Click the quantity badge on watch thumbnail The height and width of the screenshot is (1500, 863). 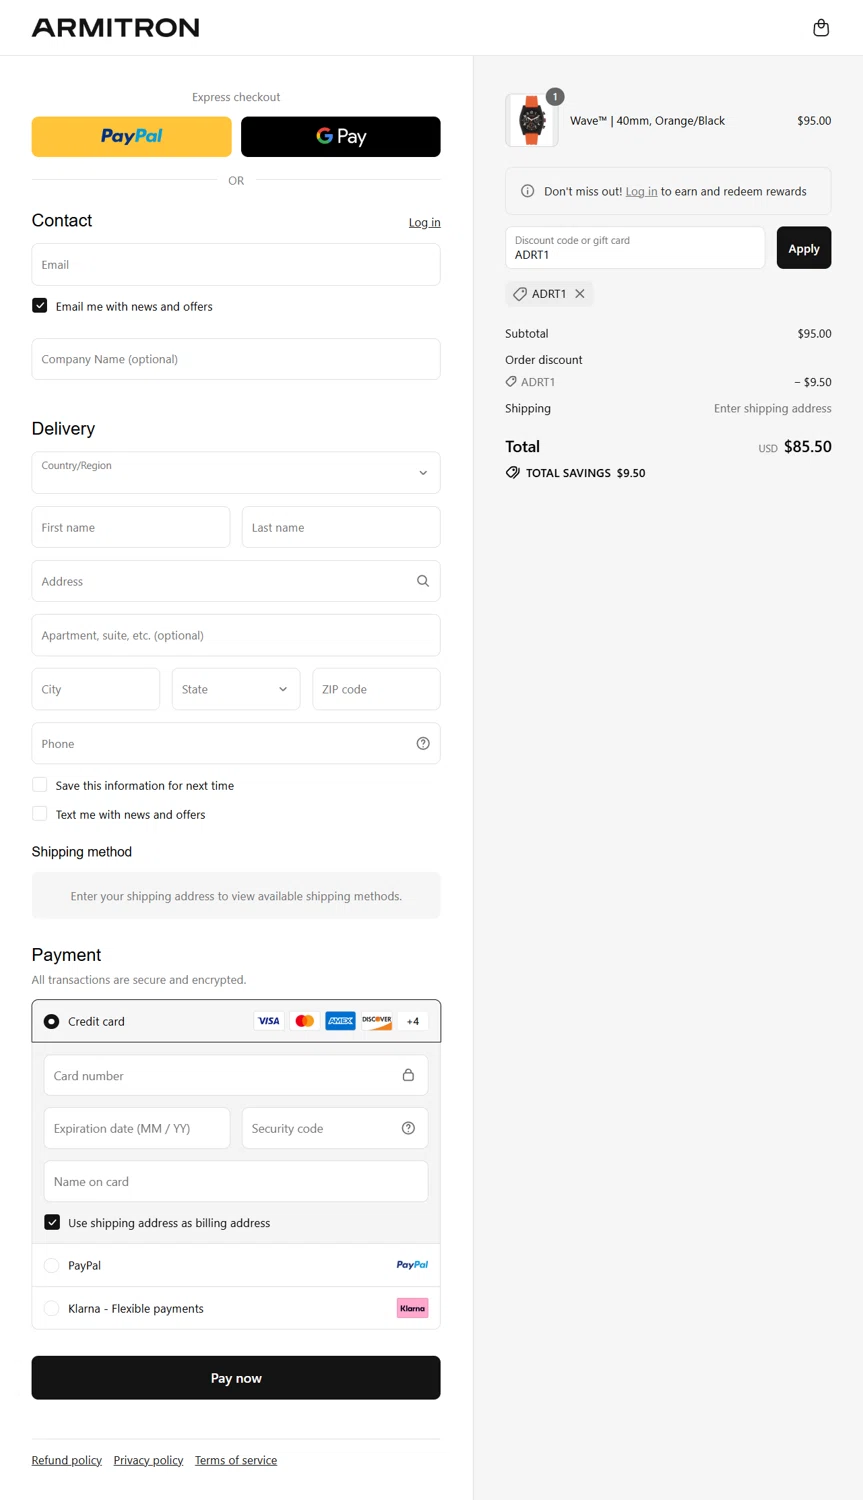(555, 97)
